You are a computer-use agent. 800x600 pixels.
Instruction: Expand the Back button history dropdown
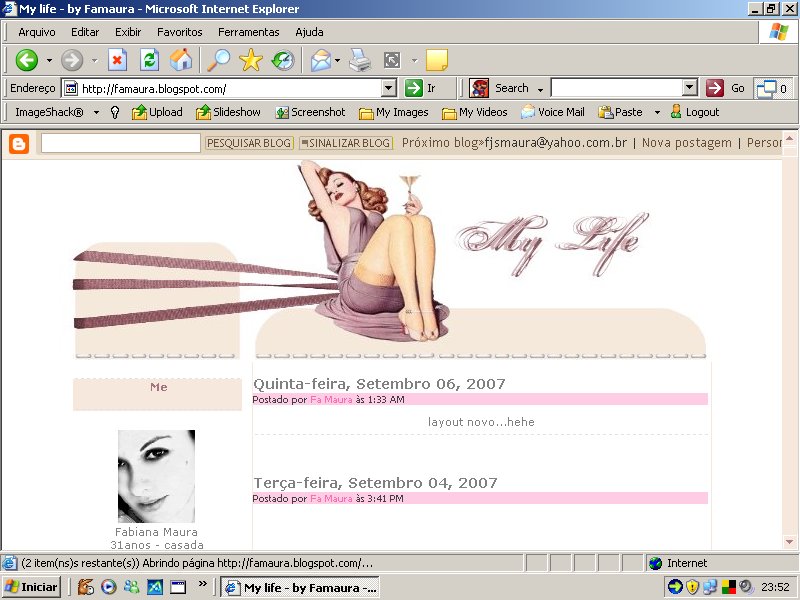(x=49, y=61)
